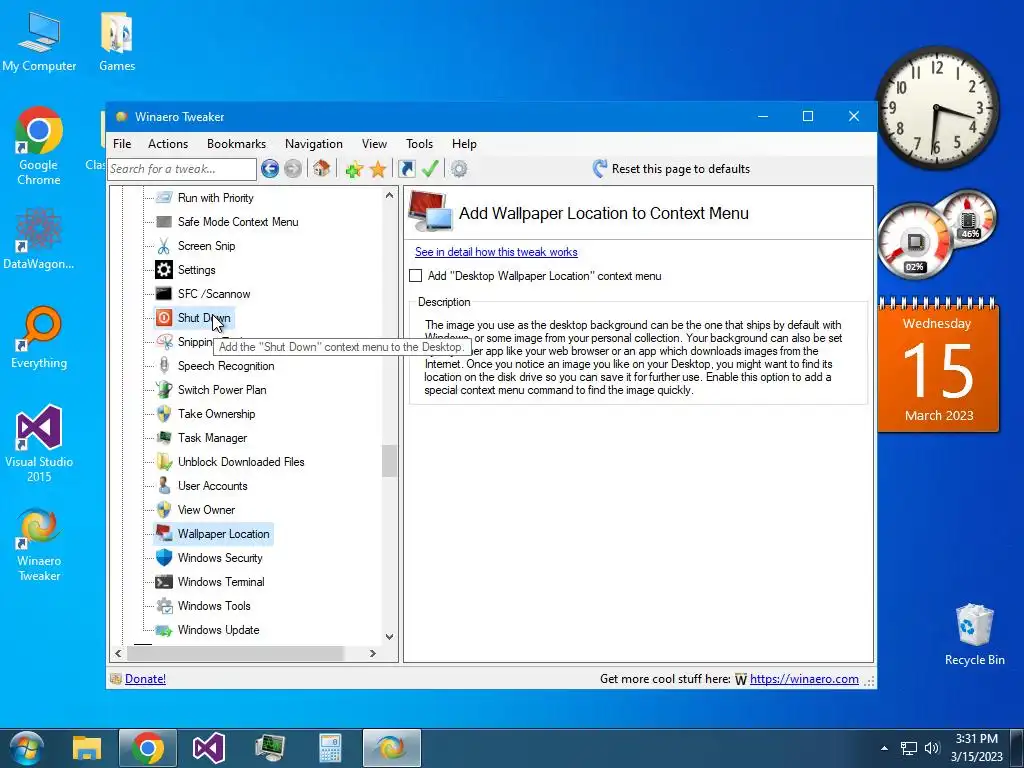Click the Search for a tweak field
This screenshot has height=768, width=1024.
(182, 169)
